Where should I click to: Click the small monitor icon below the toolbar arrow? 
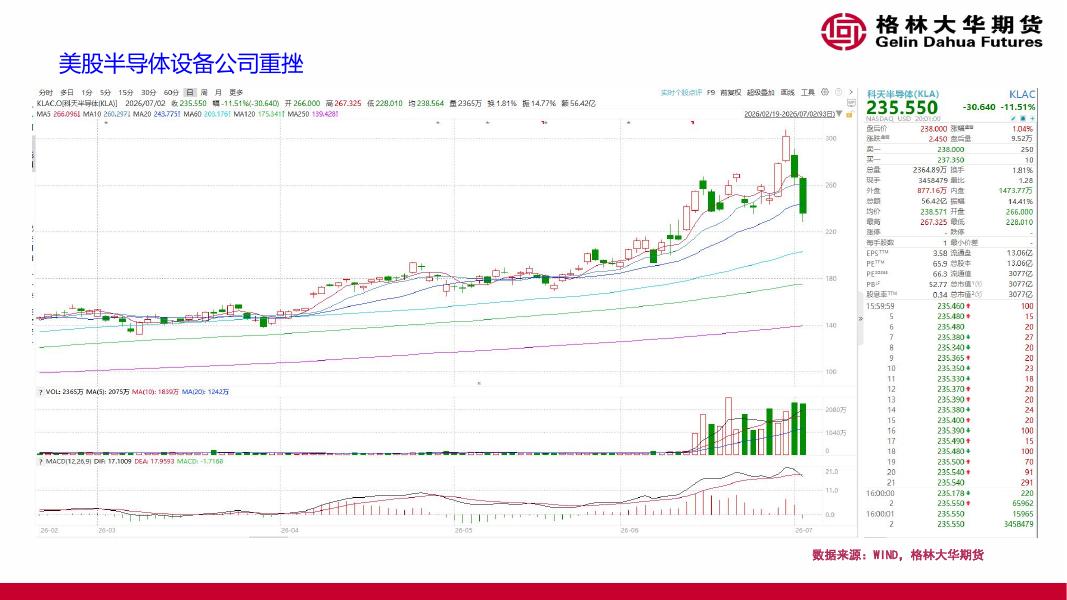(849, 104)
